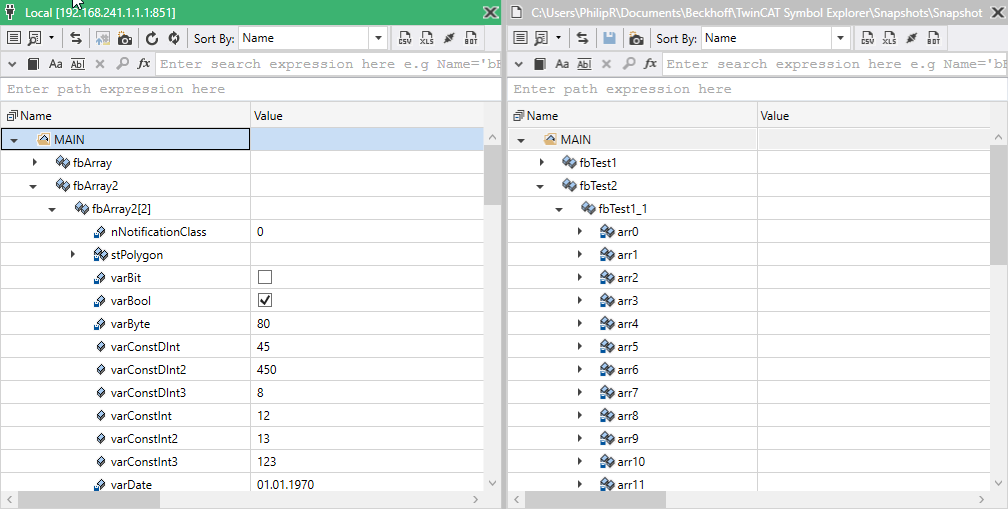
Task: Toggle match case (Aa) in Local pane search
Action: coord(56,64)
